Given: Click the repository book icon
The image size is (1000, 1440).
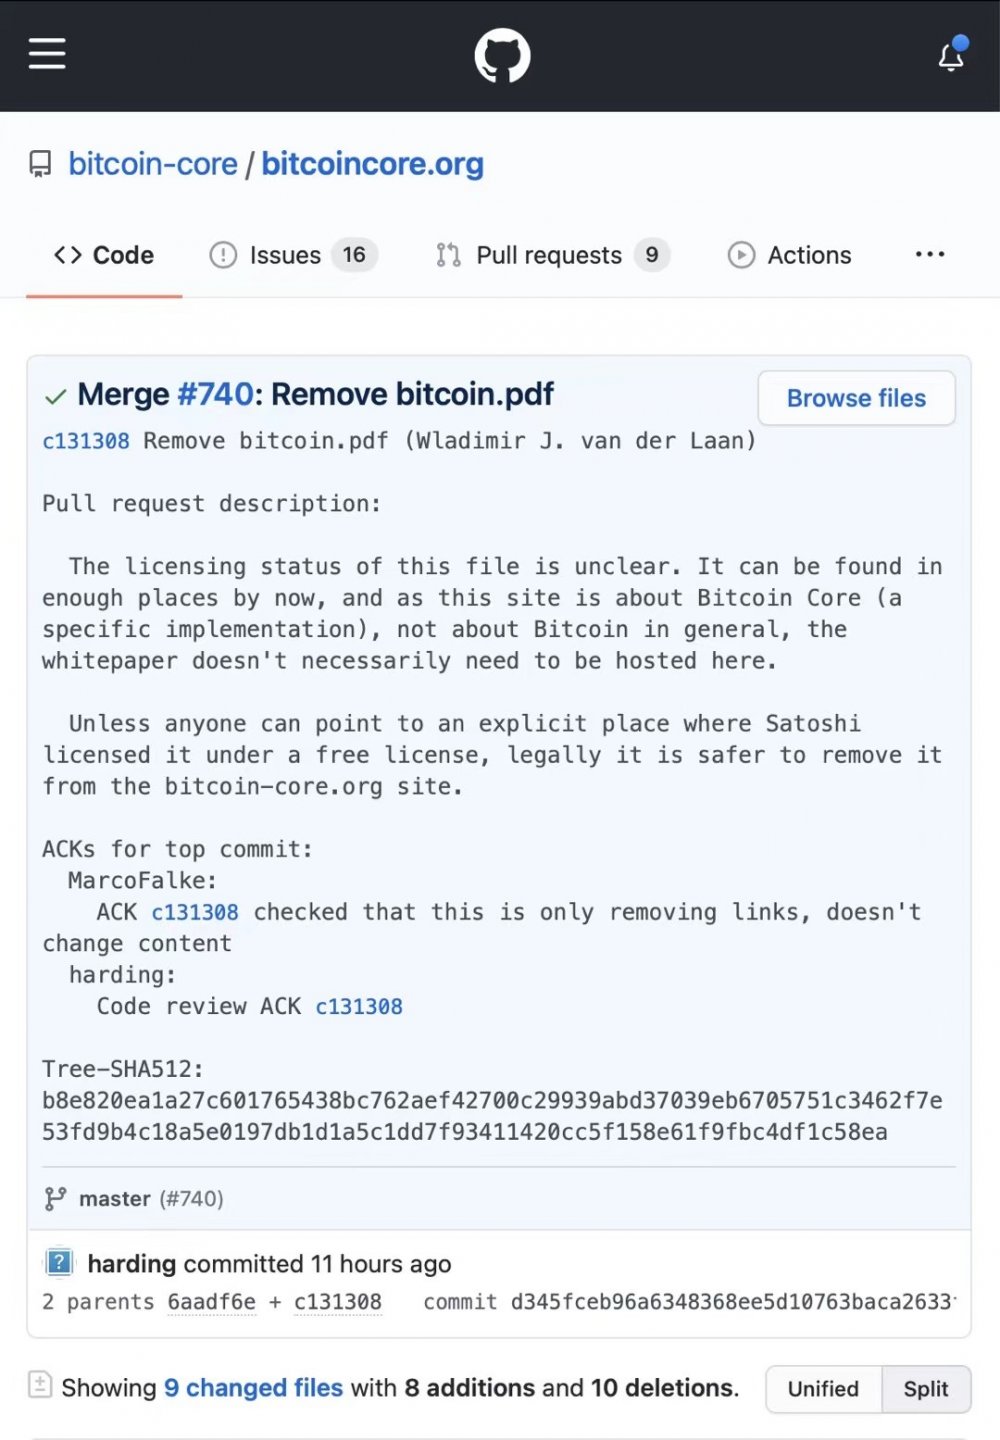Looking at the screenshot, I should pos(40,164).
